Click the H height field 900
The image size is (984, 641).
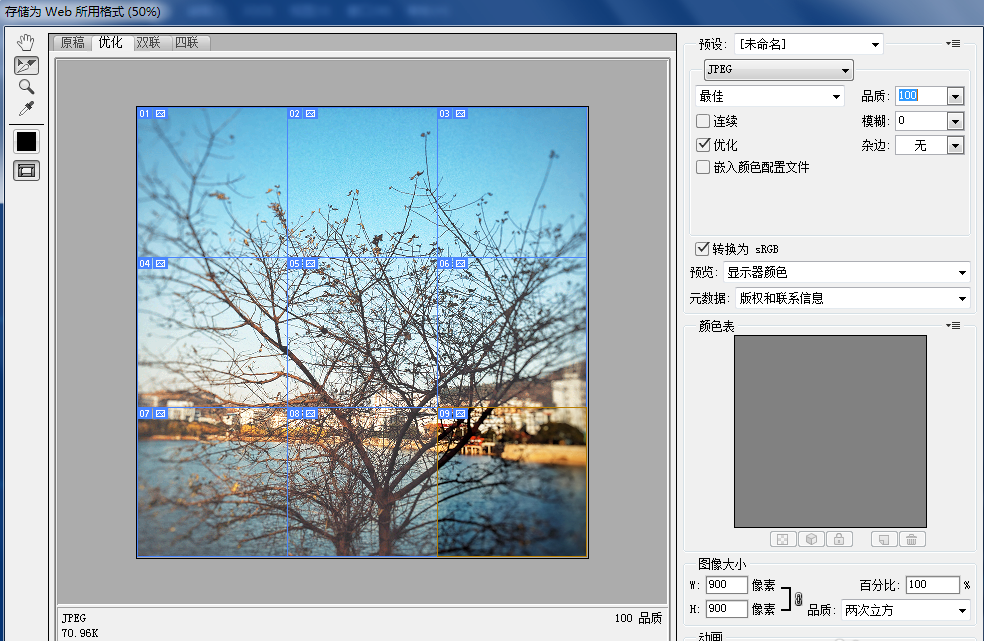point(727,608)
